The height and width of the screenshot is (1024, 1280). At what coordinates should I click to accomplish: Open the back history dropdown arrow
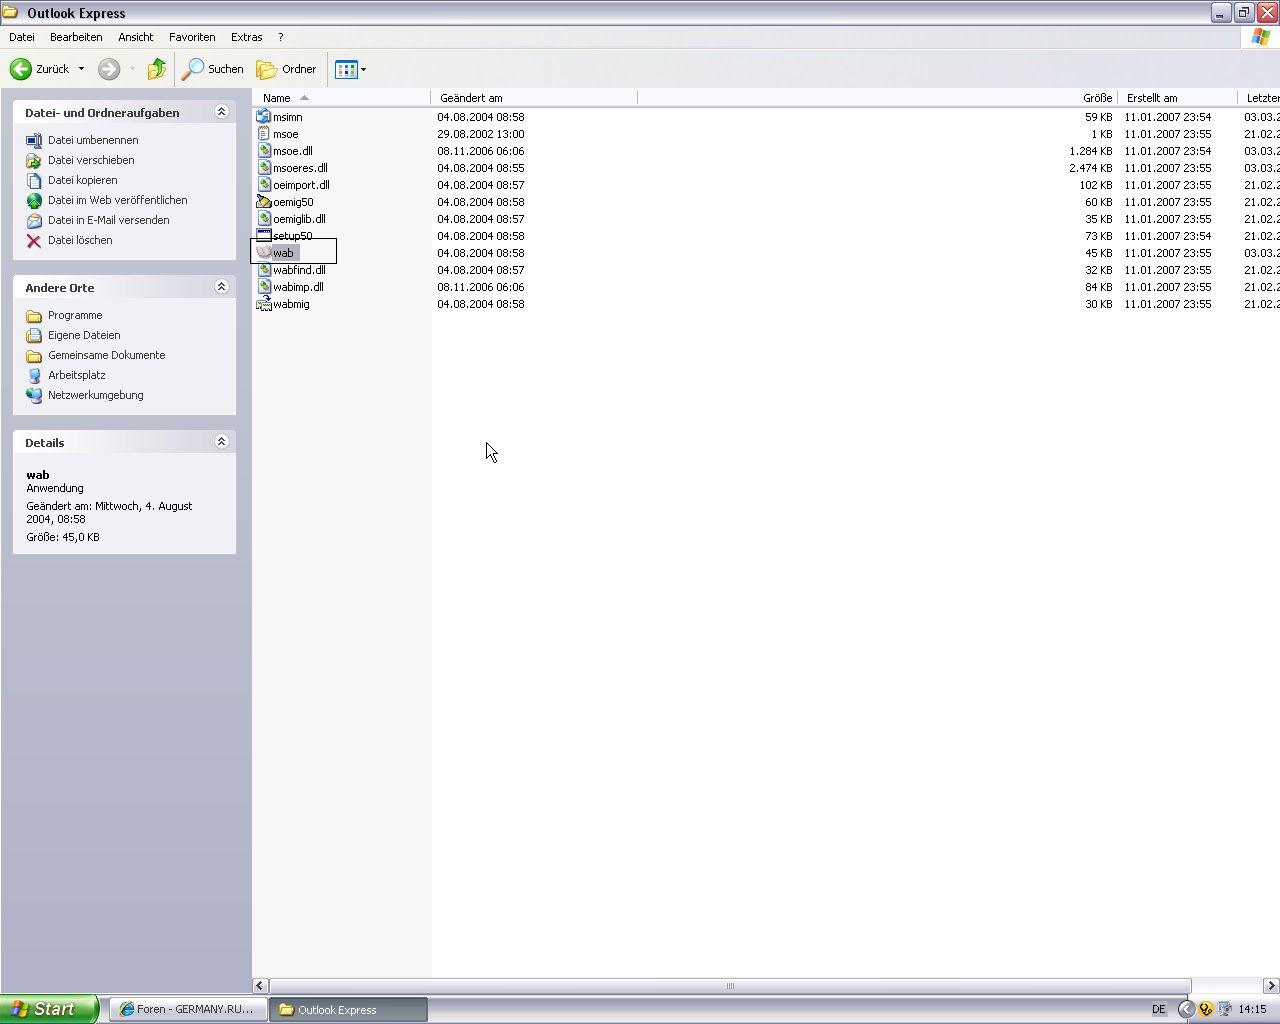click(81, 69)
